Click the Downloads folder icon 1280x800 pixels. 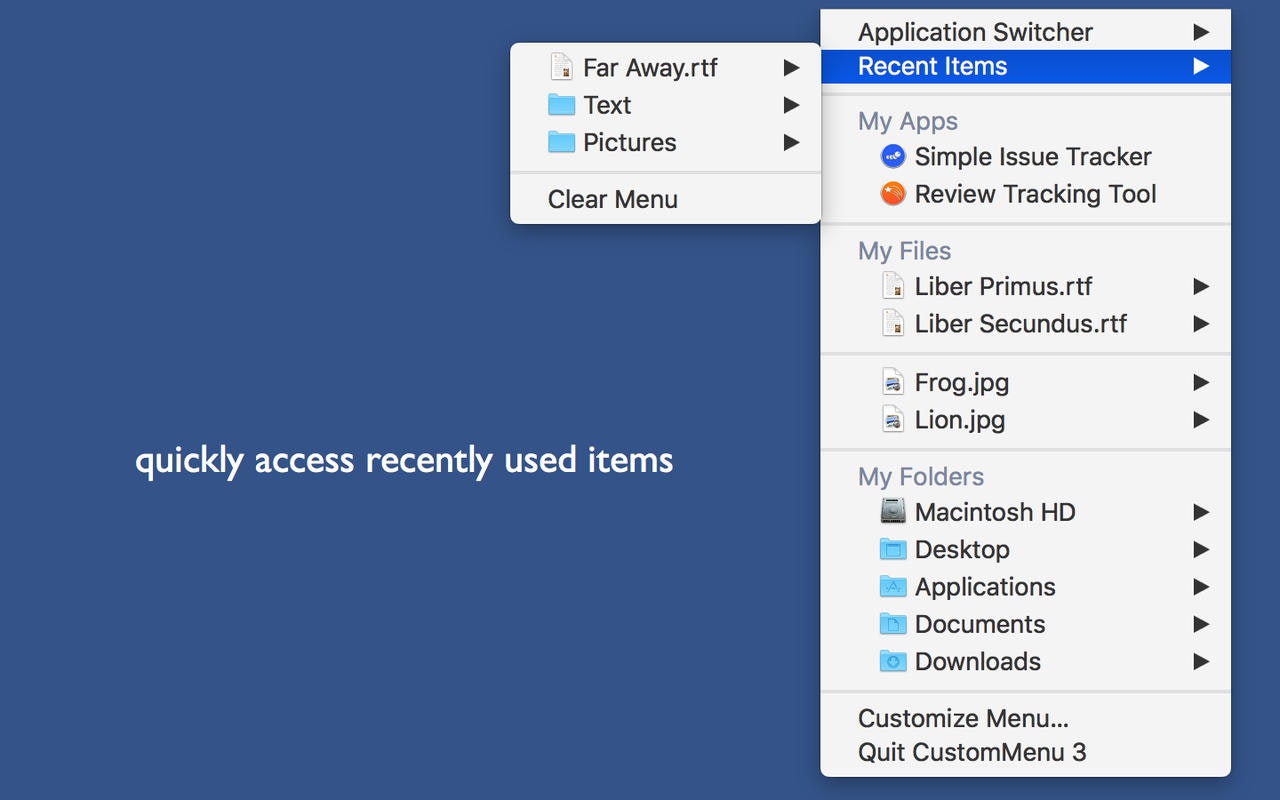(893, 661)
